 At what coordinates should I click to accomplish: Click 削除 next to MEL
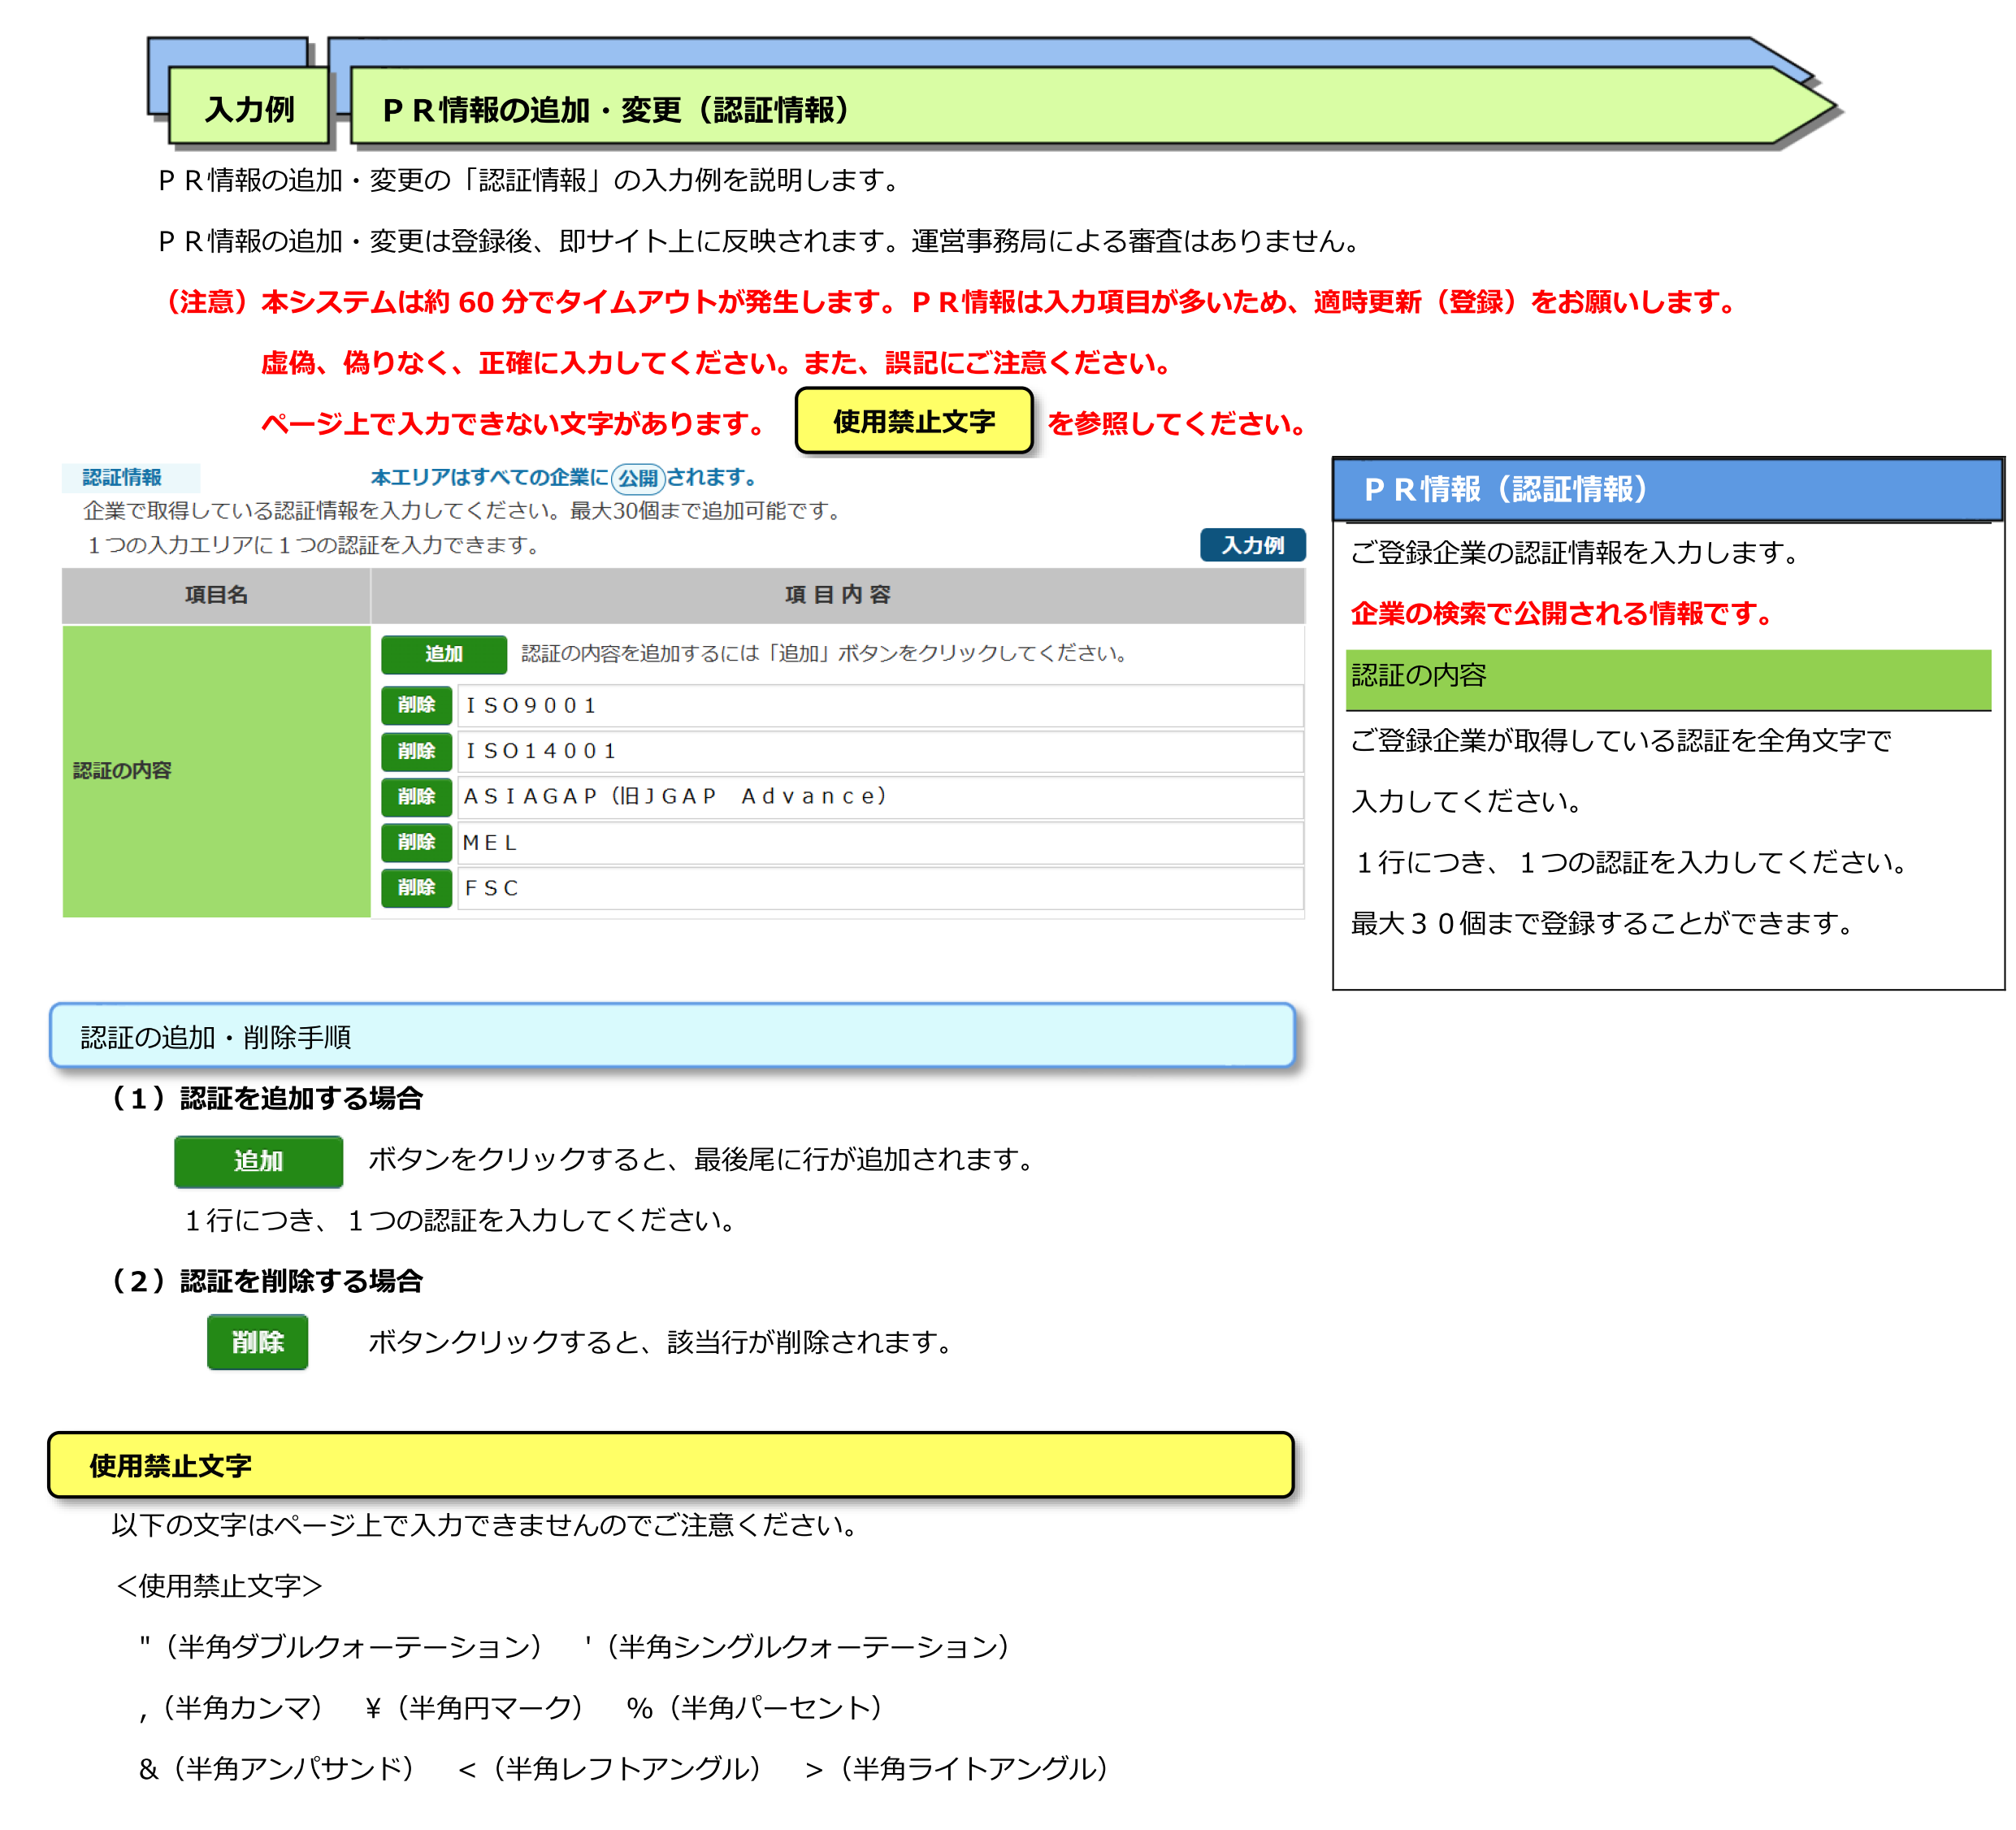pos(416,842)
